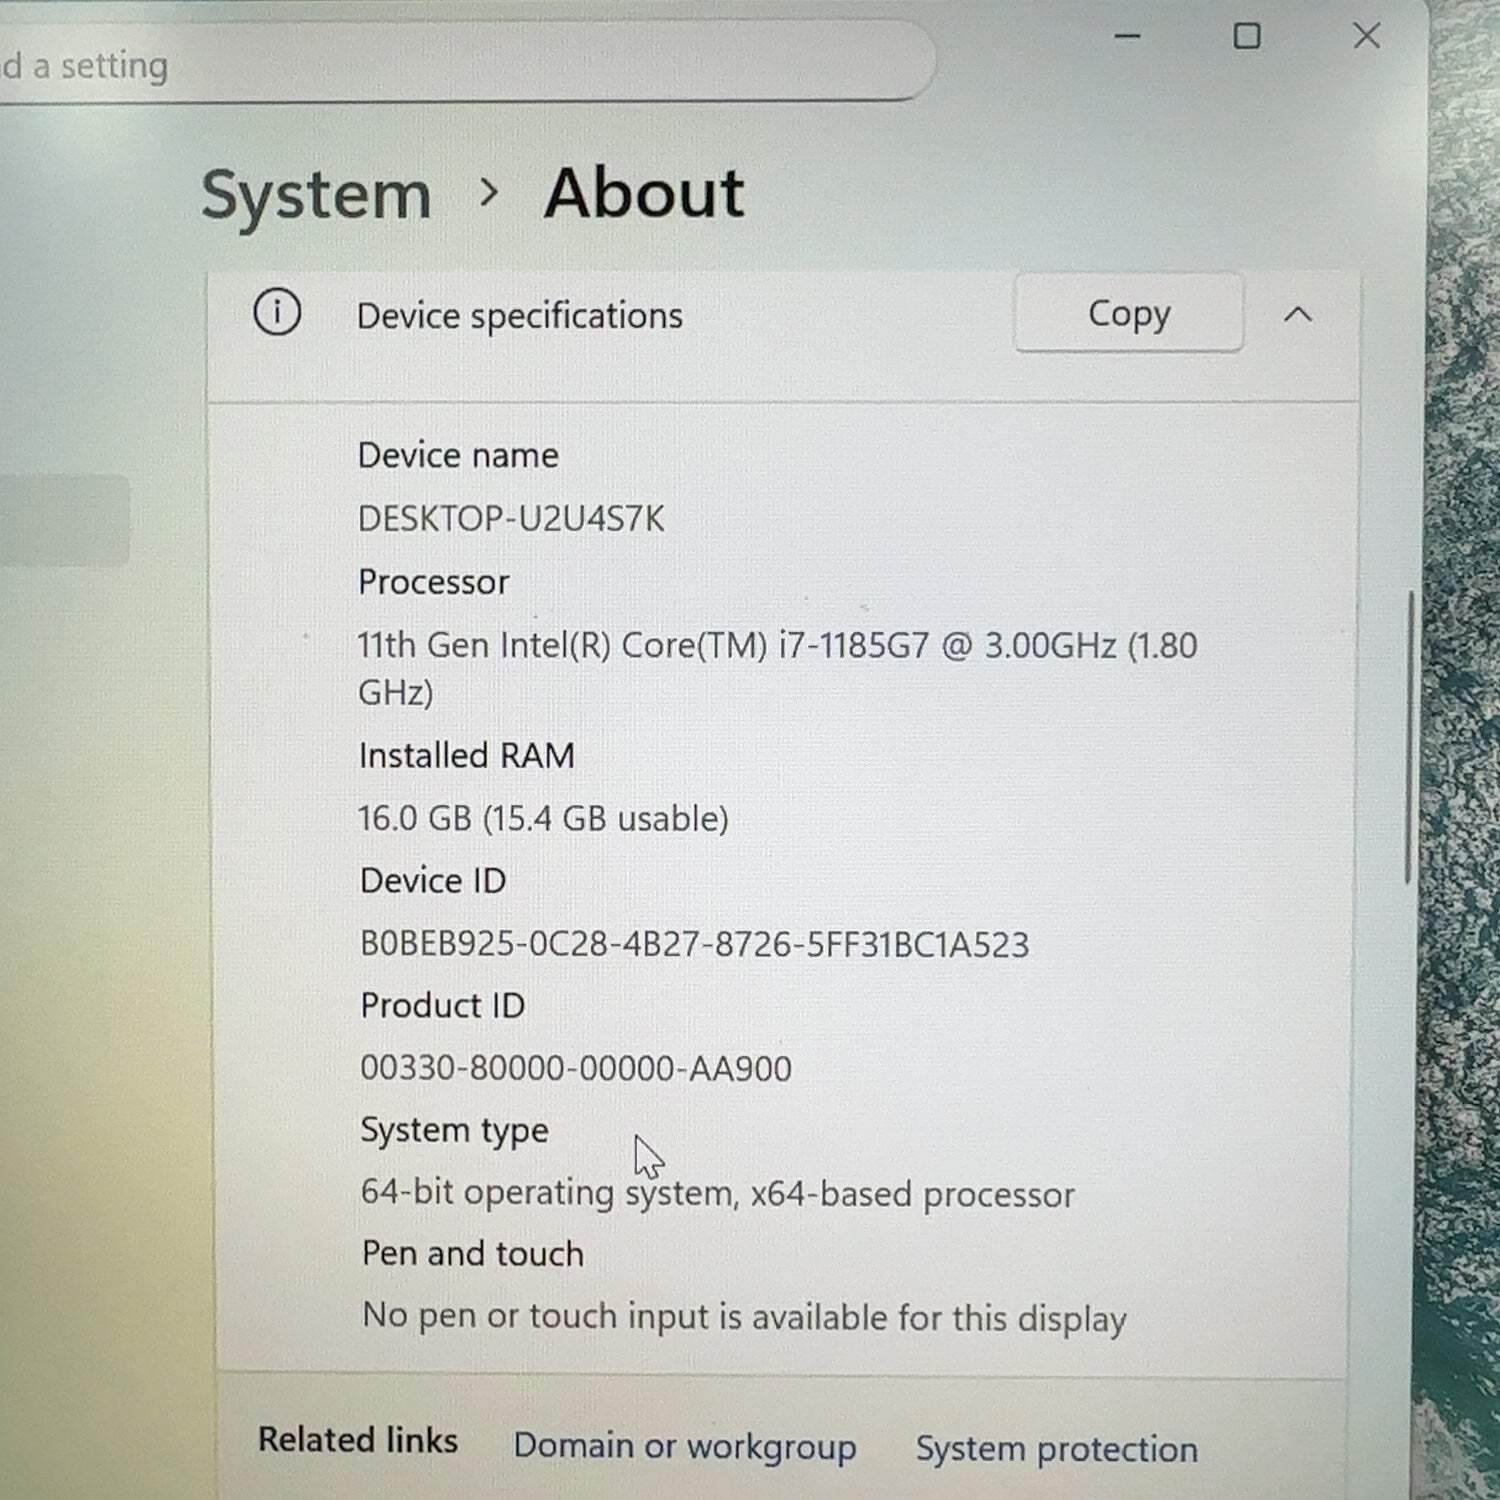Click the Device ID label

pyautogui.click(x=433, y=881)
